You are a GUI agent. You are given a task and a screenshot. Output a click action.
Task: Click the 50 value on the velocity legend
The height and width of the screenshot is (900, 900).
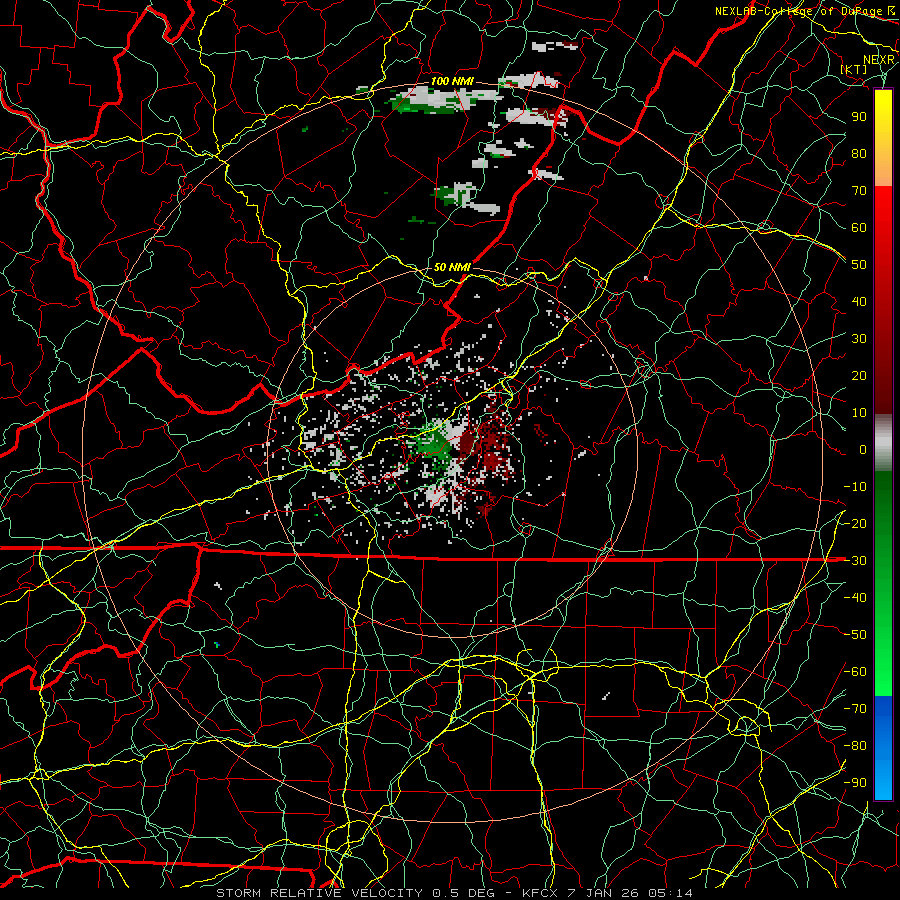point(859,265)
